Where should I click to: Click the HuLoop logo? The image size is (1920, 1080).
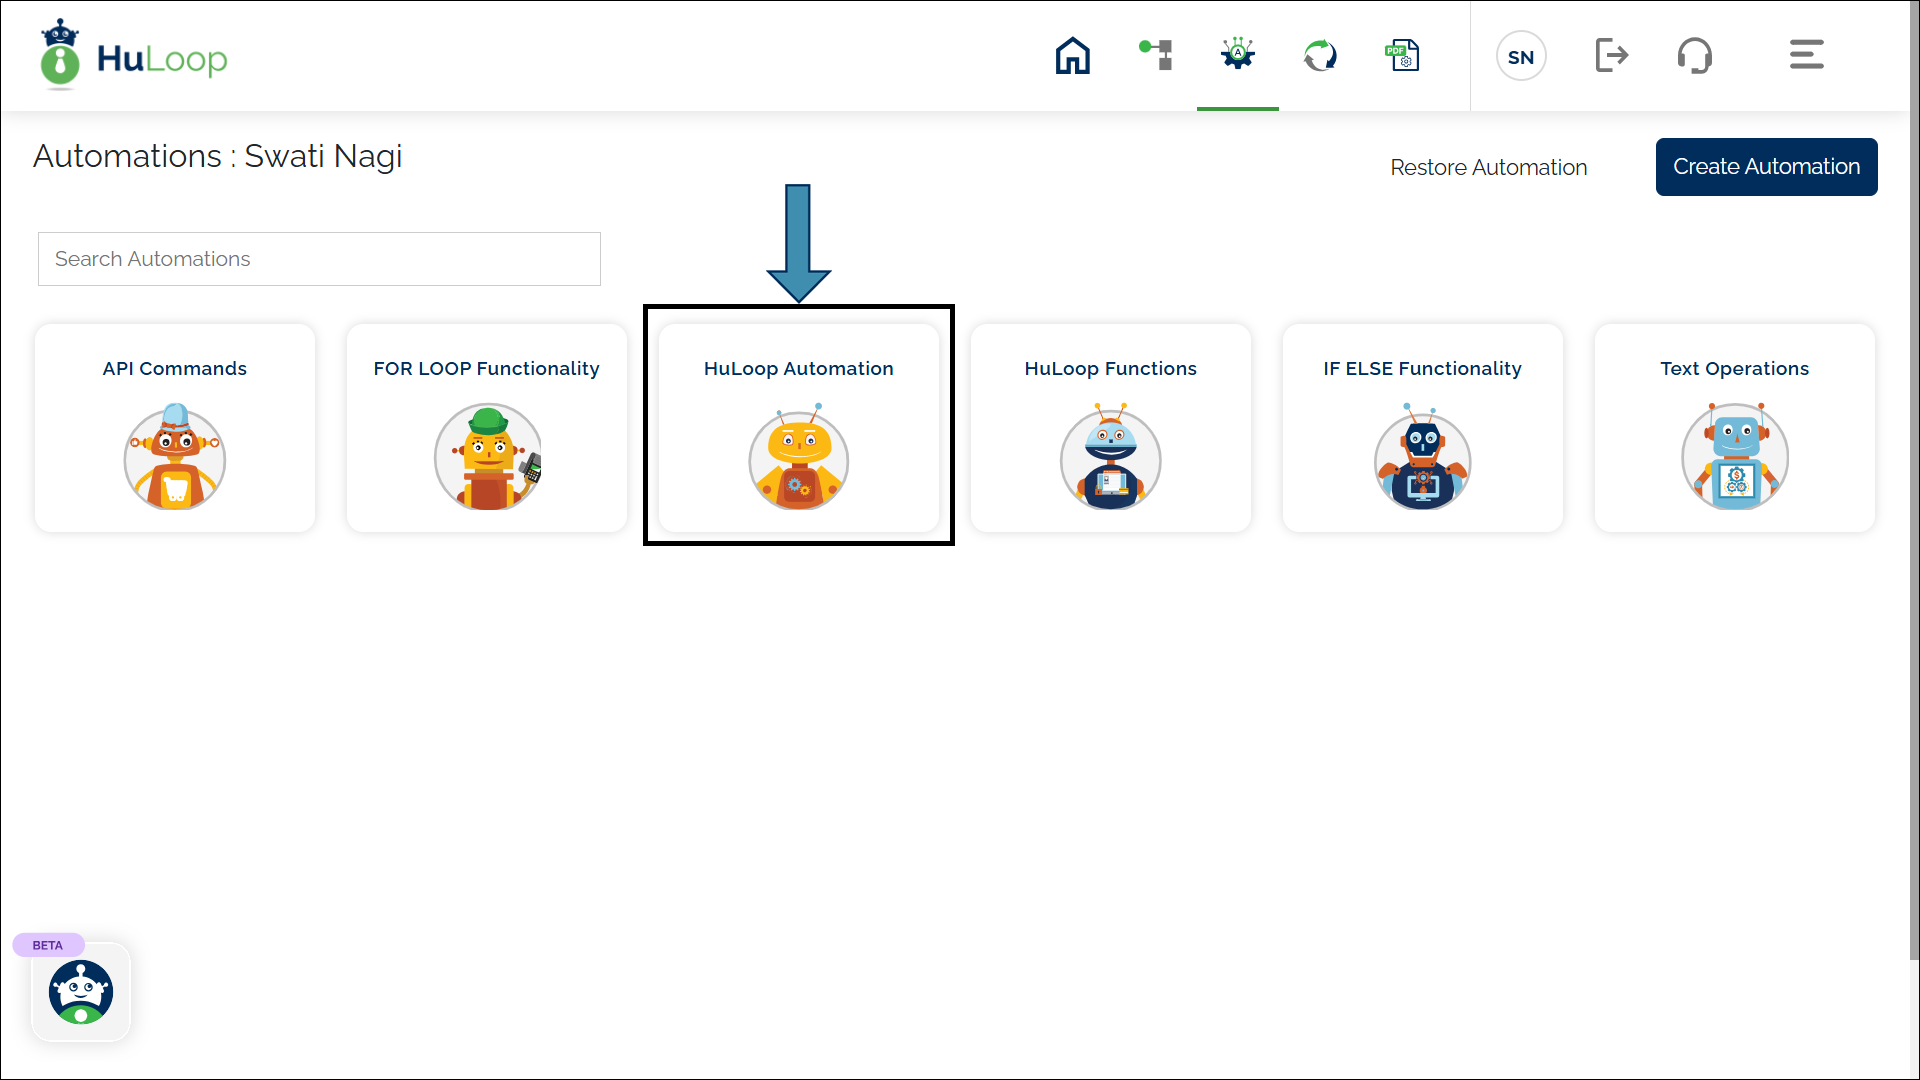click(134, 57)
